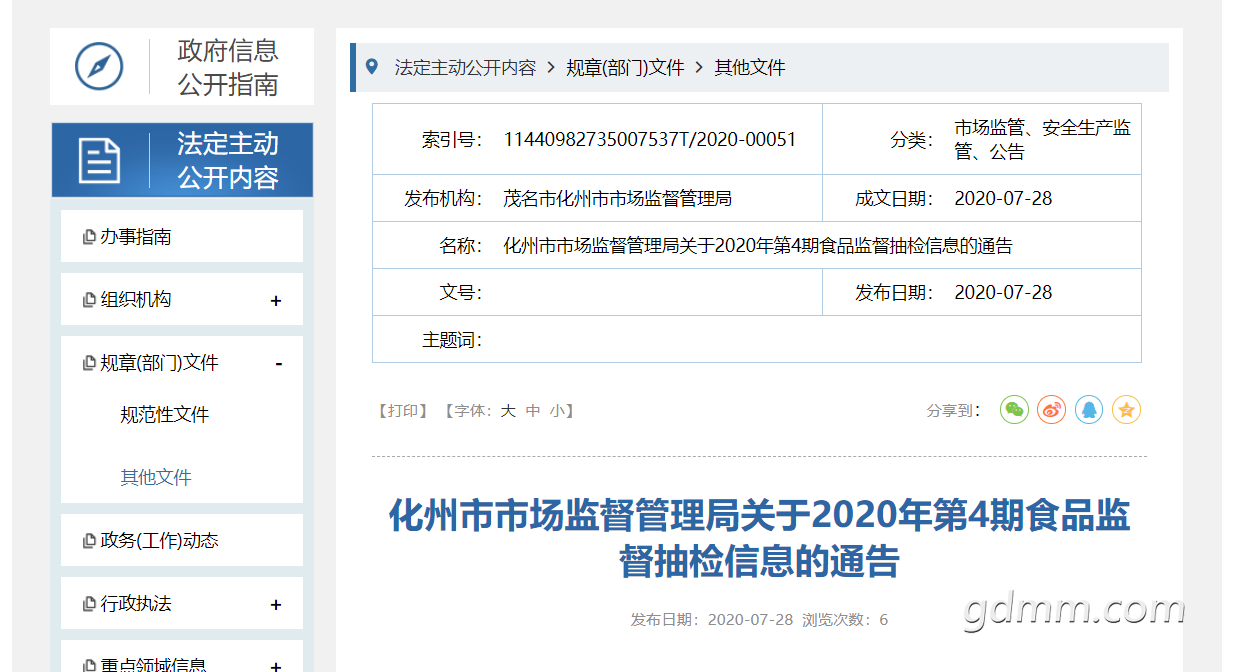Click the small icon beside 办事指南

[x=89, y=238]
